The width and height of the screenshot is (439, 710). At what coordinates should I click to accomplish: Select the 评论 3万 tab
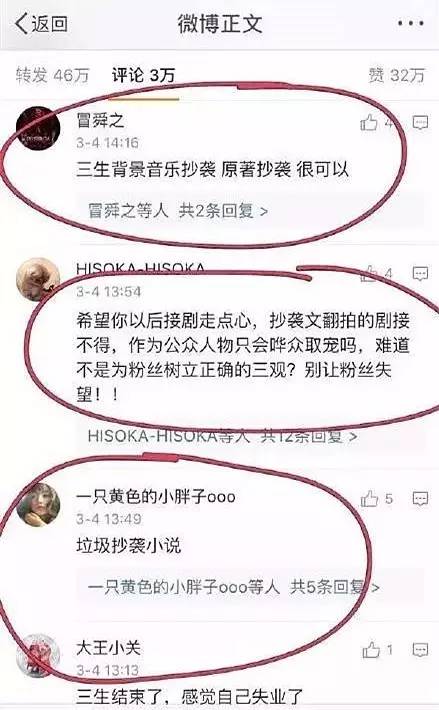143,75
